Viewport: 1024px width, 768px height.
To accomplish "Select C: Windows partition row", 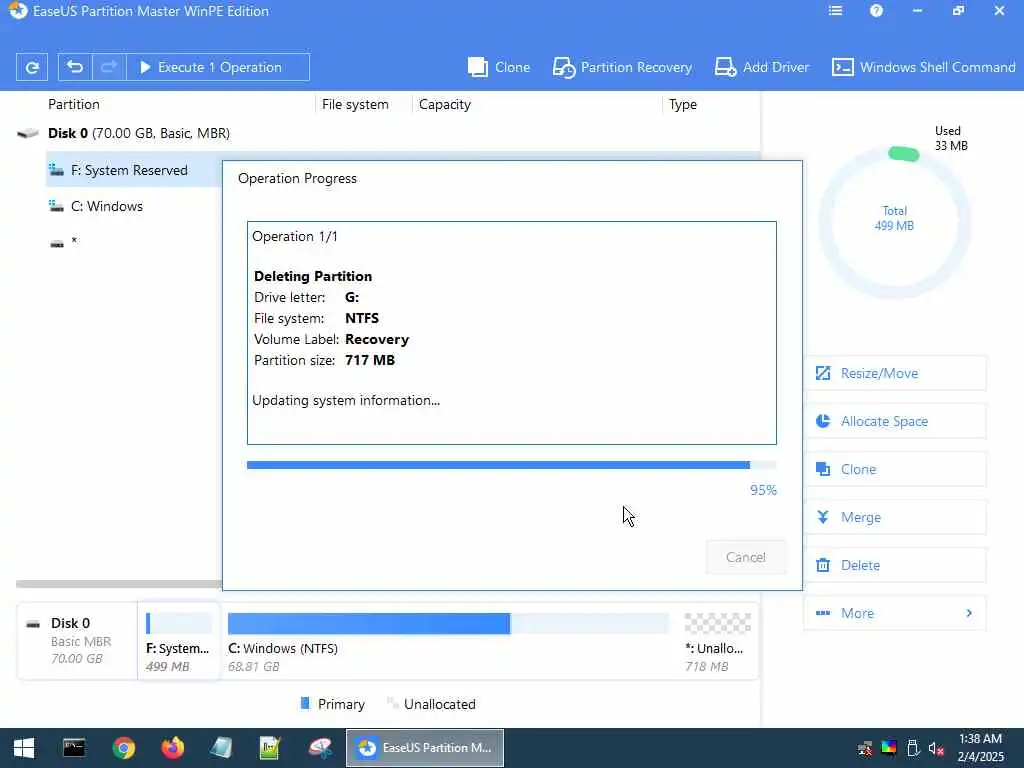I will coord(134,206).
